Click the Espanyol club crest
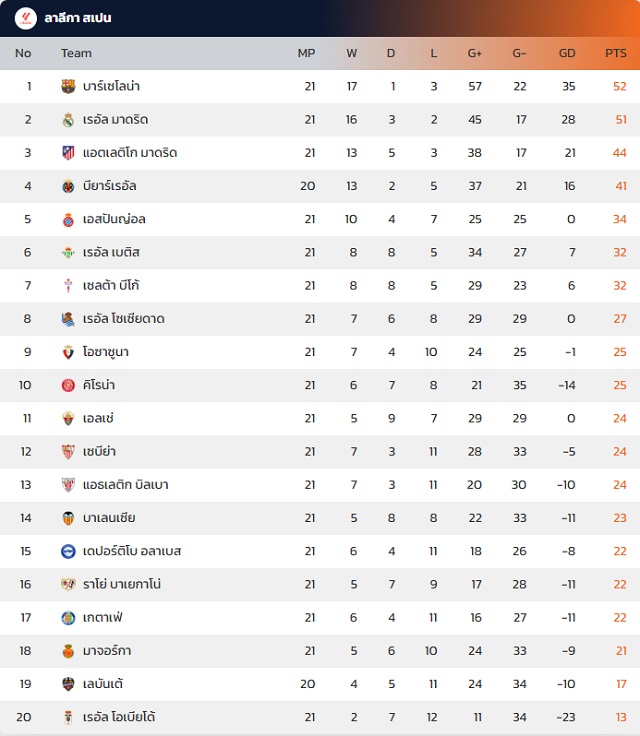The image size is (640, 736). coord(68,219)
